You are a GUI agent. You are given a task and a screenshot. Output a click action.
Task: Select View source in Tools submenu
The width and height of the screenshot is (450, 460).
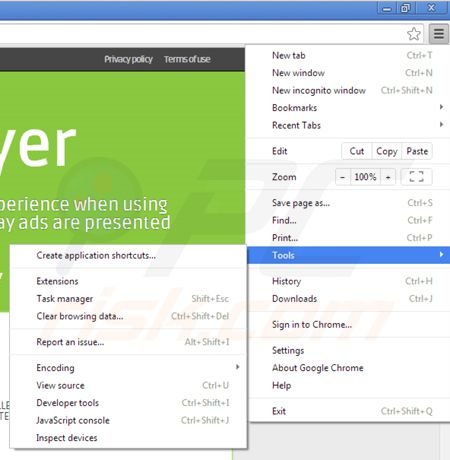pyautogui.click(x=128, y=385)
